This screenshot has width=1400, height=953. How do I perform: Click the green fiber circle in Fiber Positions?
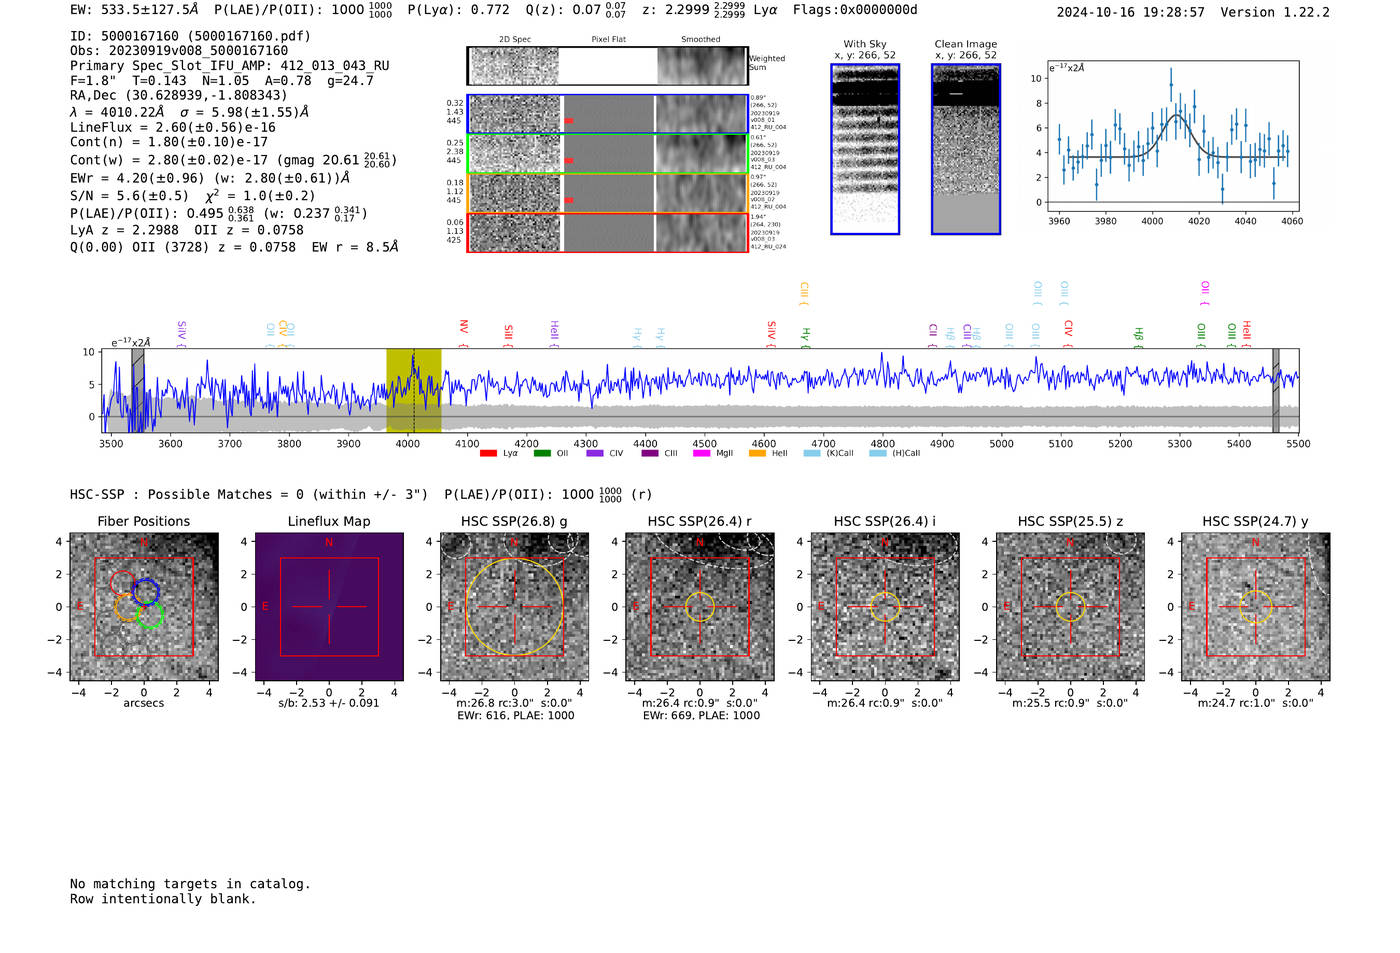tap(150, 614)
